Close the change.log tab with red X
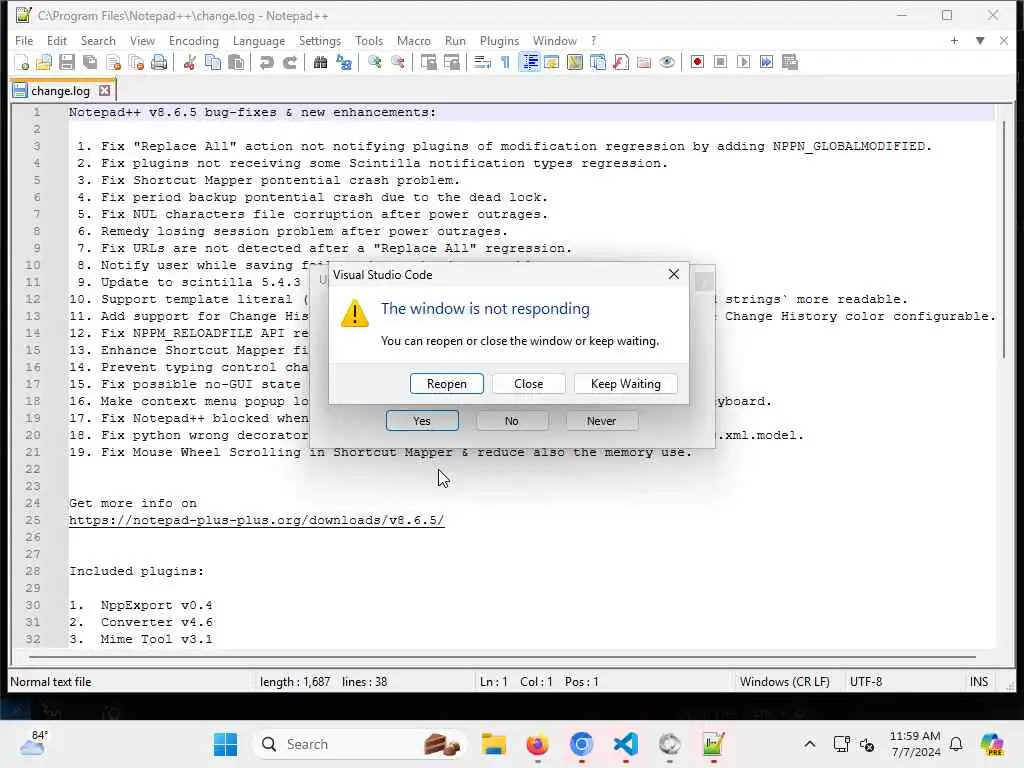Screen dimensions: 1024x768 (x=104, y=91)
